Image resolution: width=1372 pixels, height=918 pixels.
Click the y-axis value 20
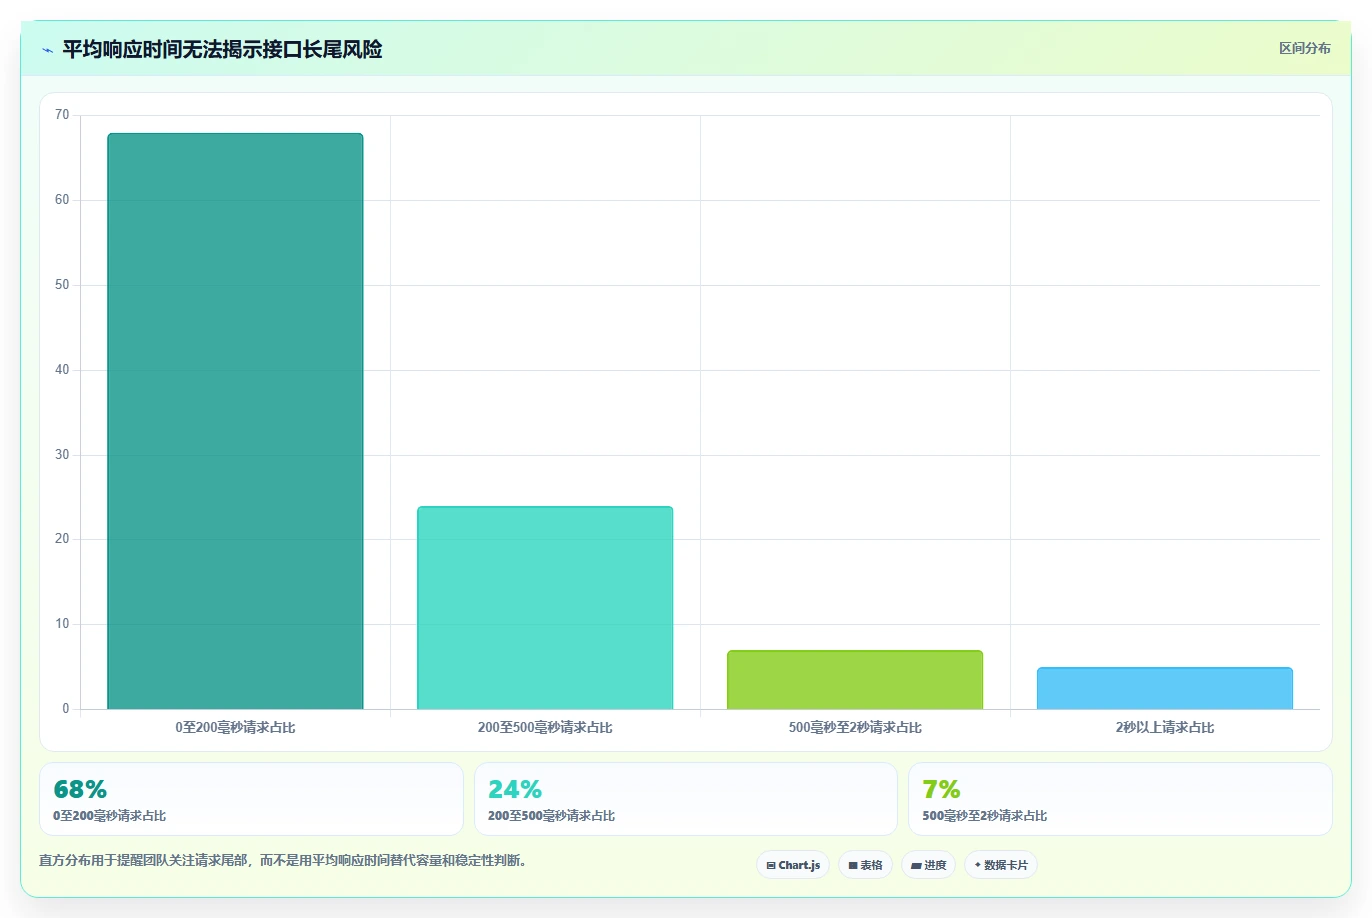point(62,539)
